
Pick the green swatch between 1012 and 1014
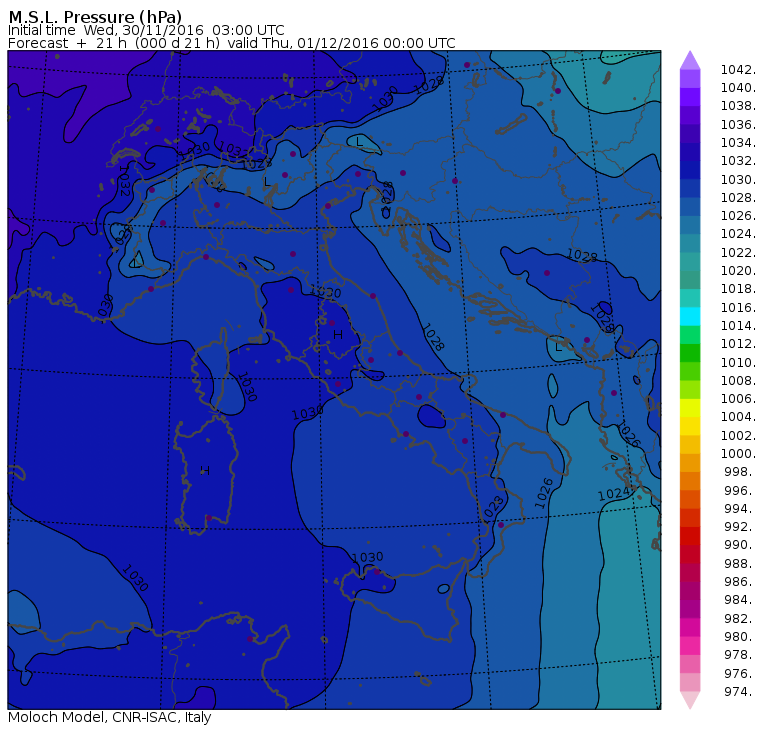tap(690, 334)
